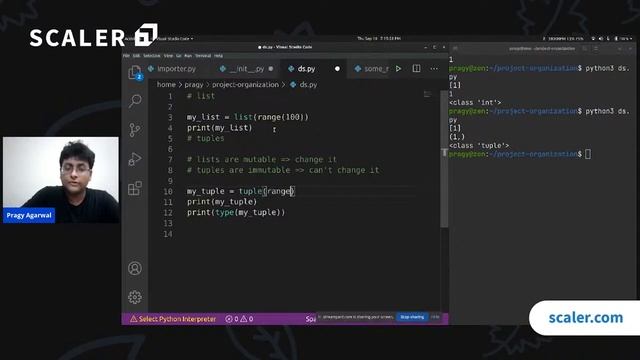Click the terminal window search icon

(584, 49)
